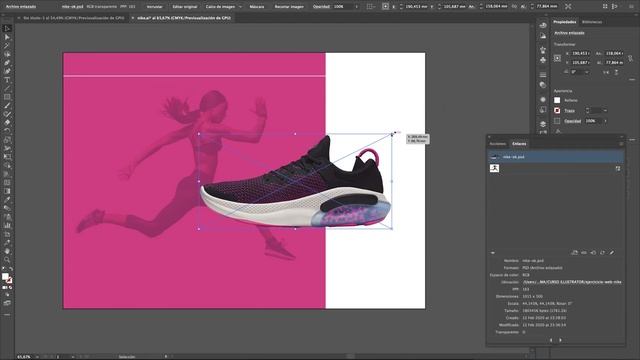This screenshot has height=360, width=640.
Task: Click Go To Link icon in Enlaces panel
Action: 593,253
